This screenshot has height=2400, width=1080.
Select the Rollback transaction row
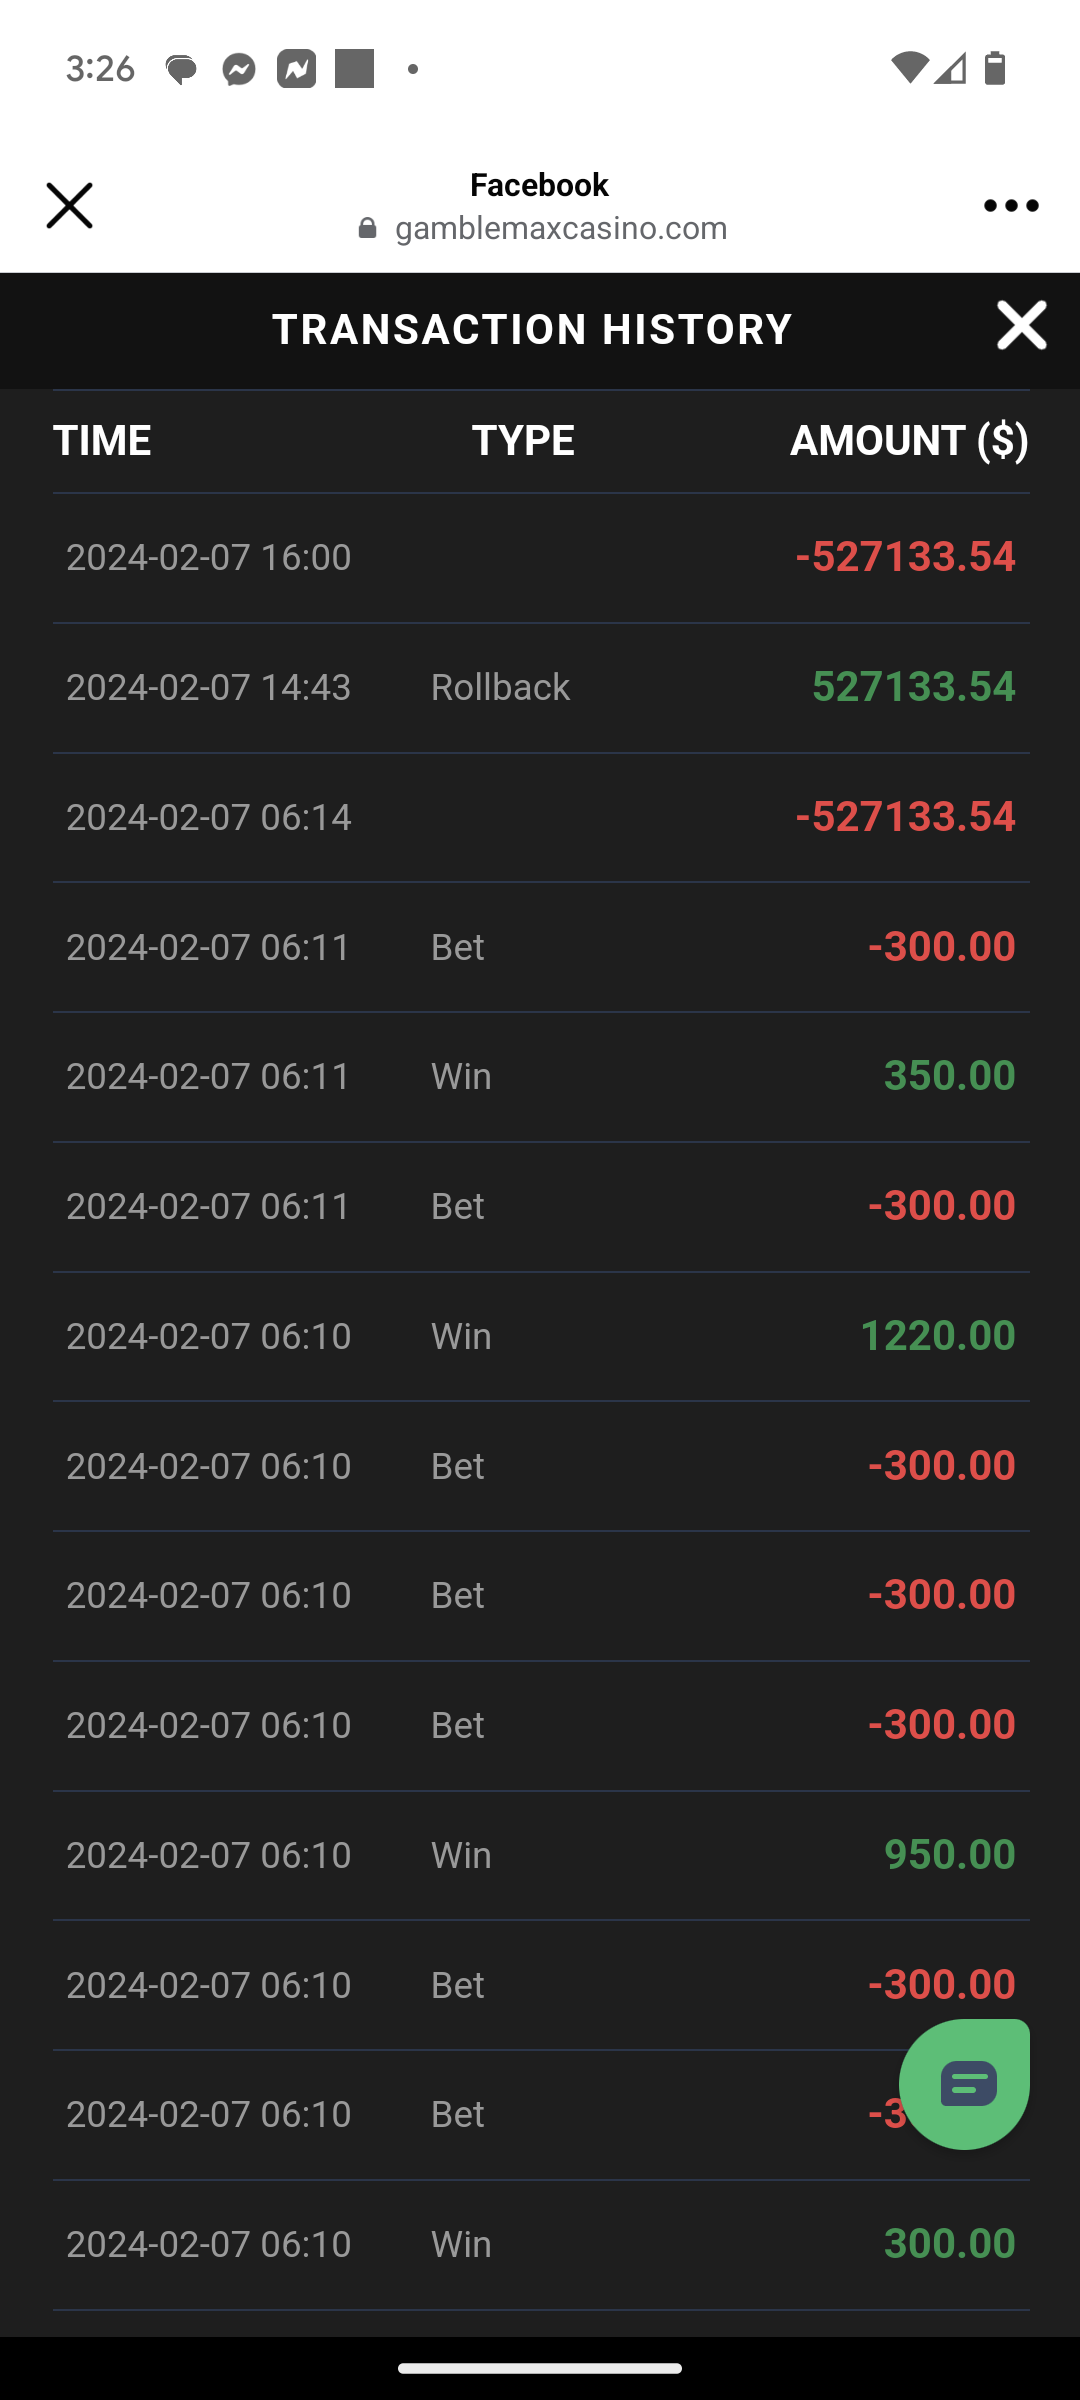tap(541, 688)
